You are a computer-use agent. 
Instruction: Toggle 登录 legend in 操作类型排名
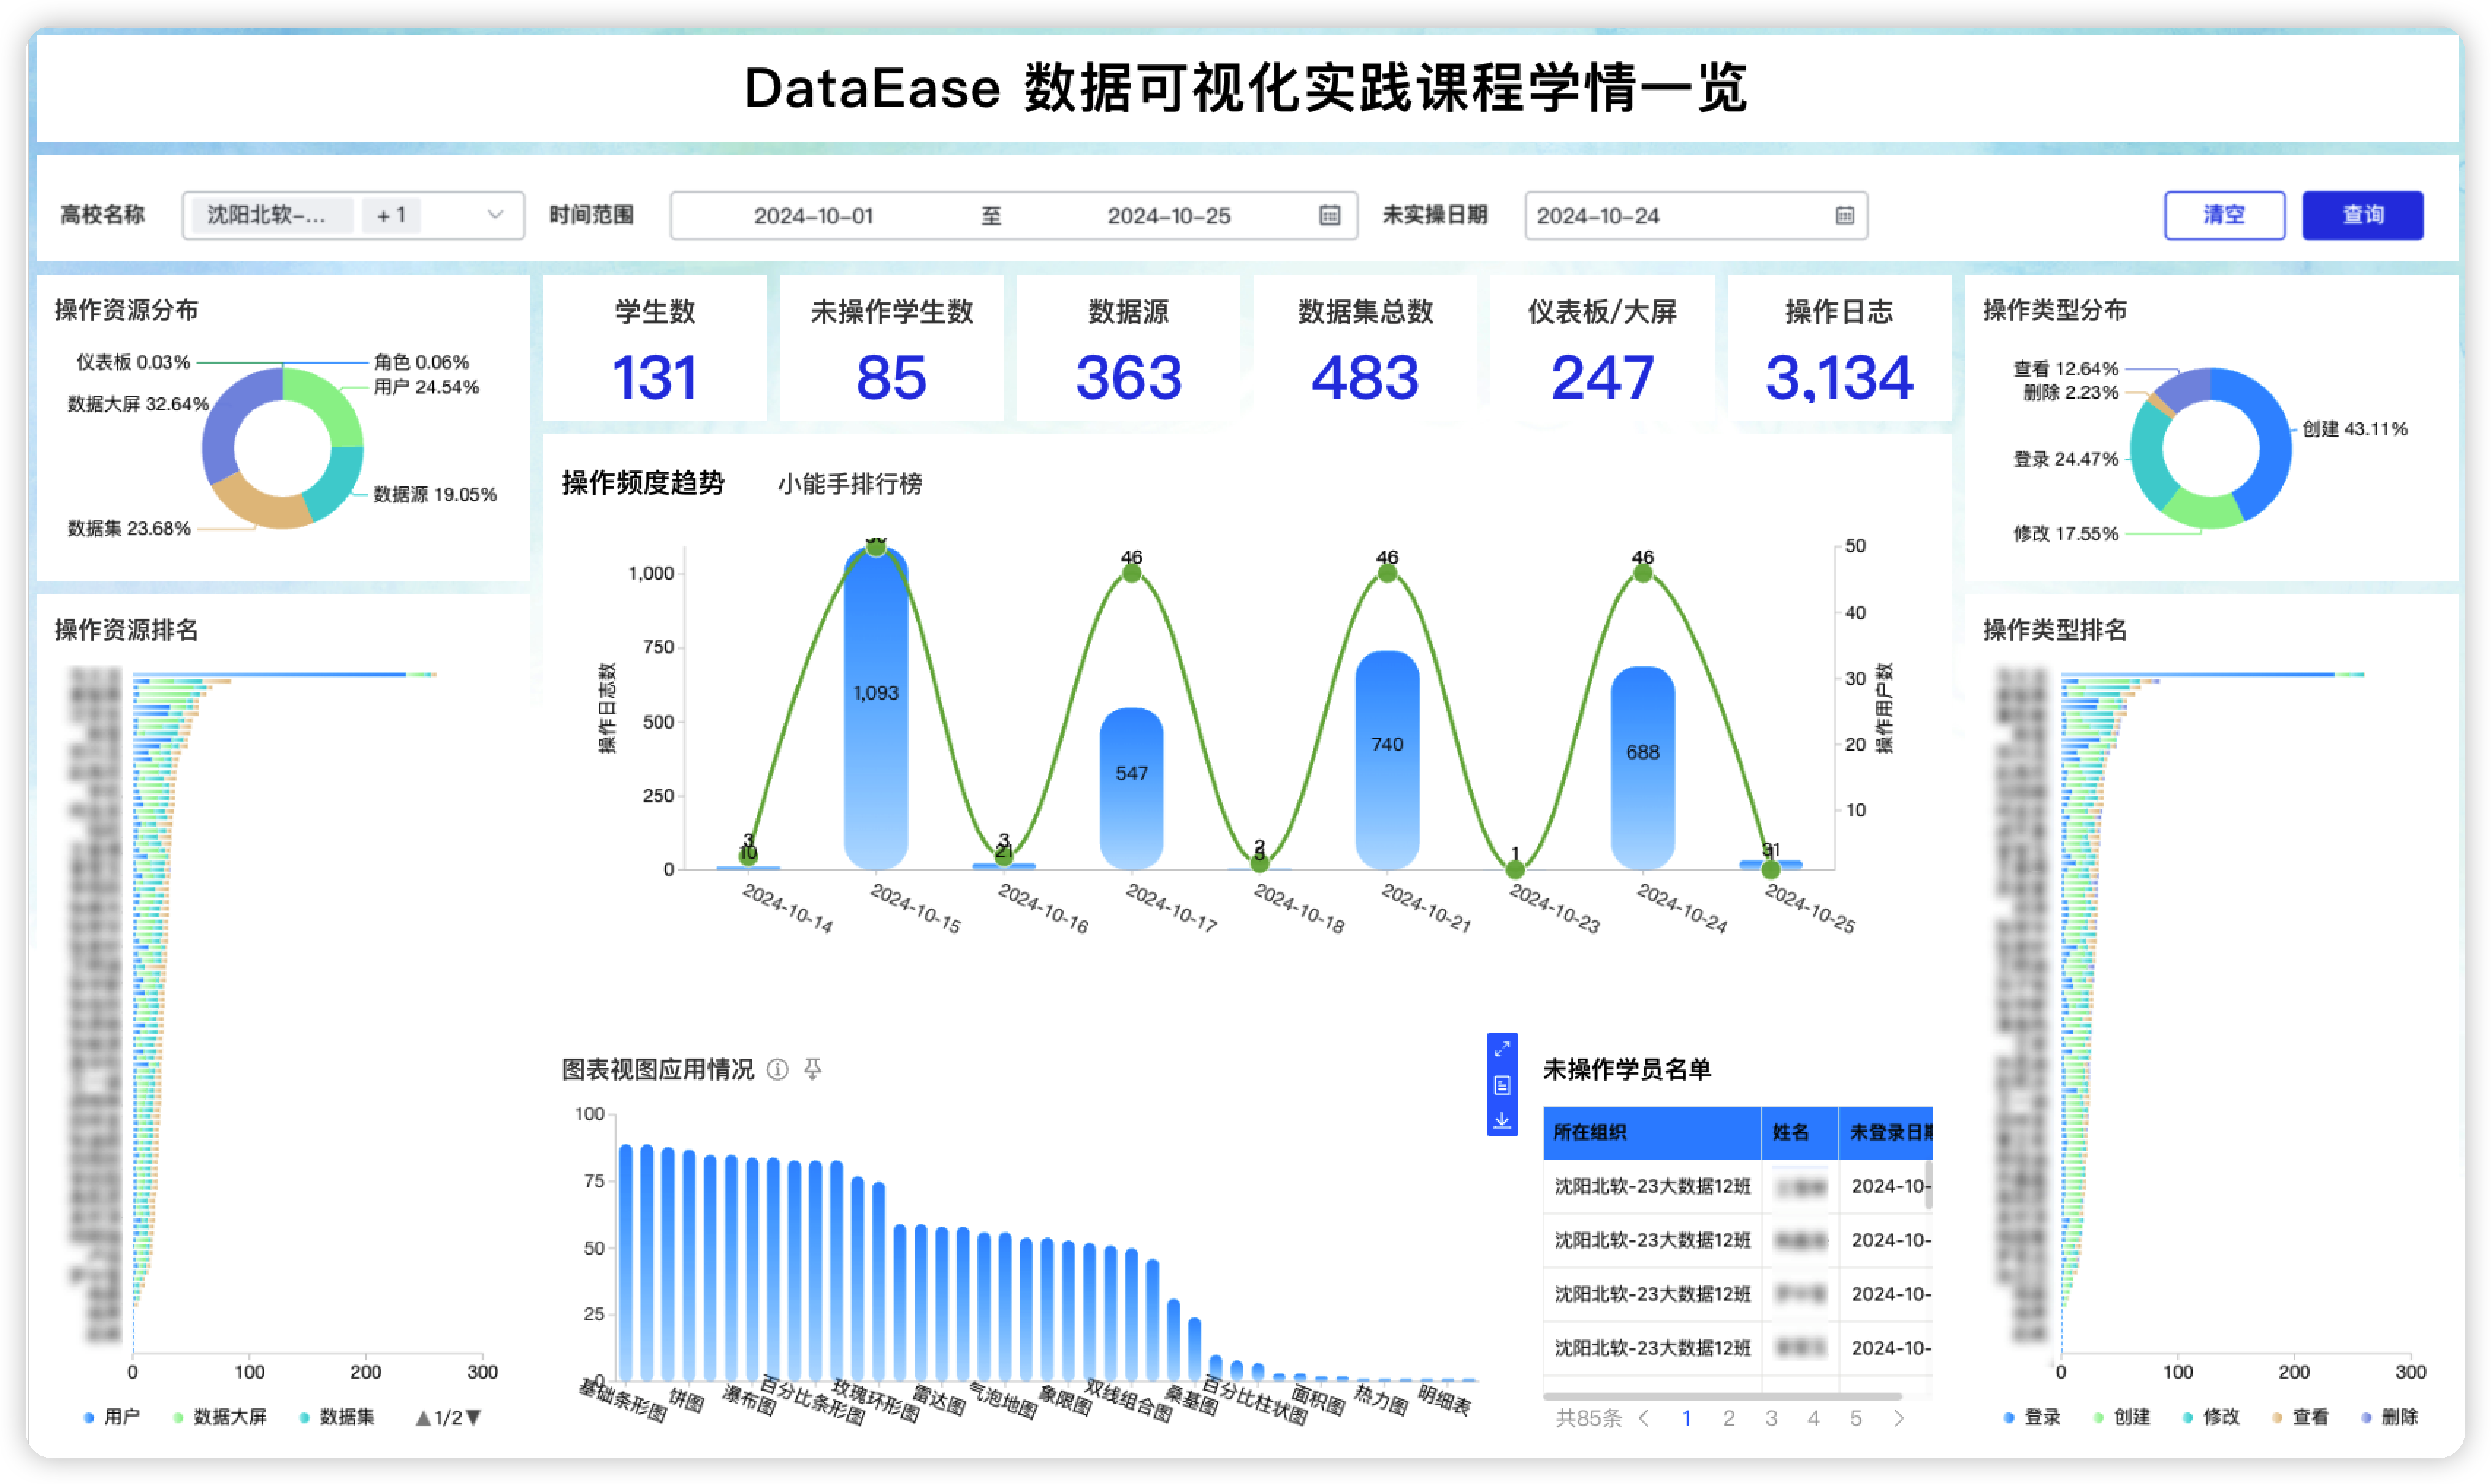point(2032,1417)
